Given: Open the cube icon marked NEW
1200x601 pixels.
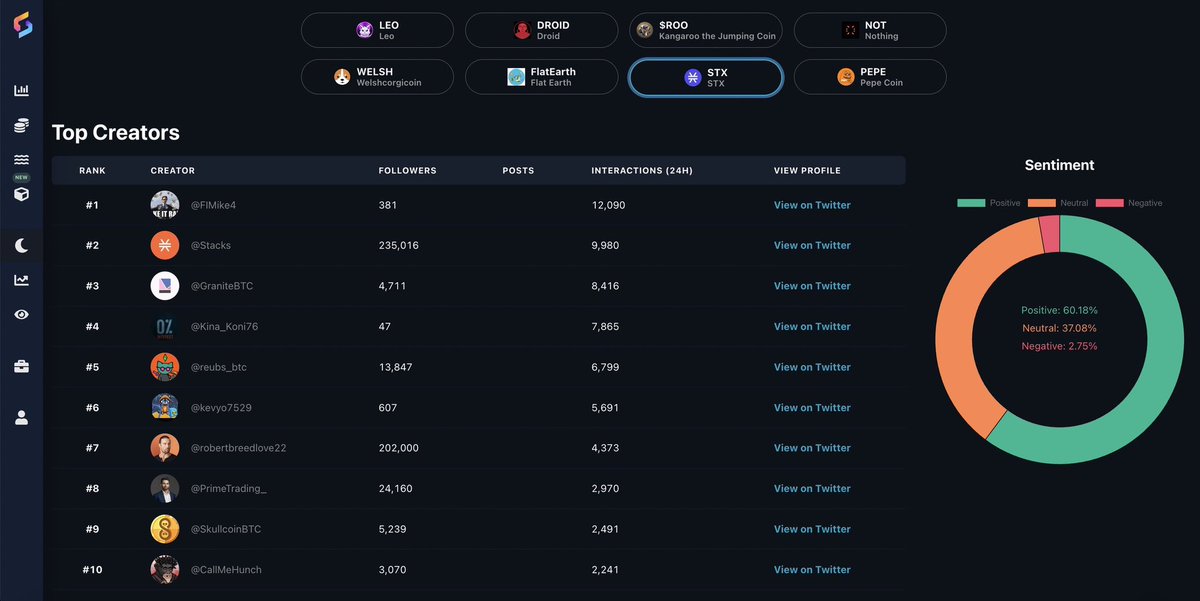Looking at the screenshot, I should point(21,193).
